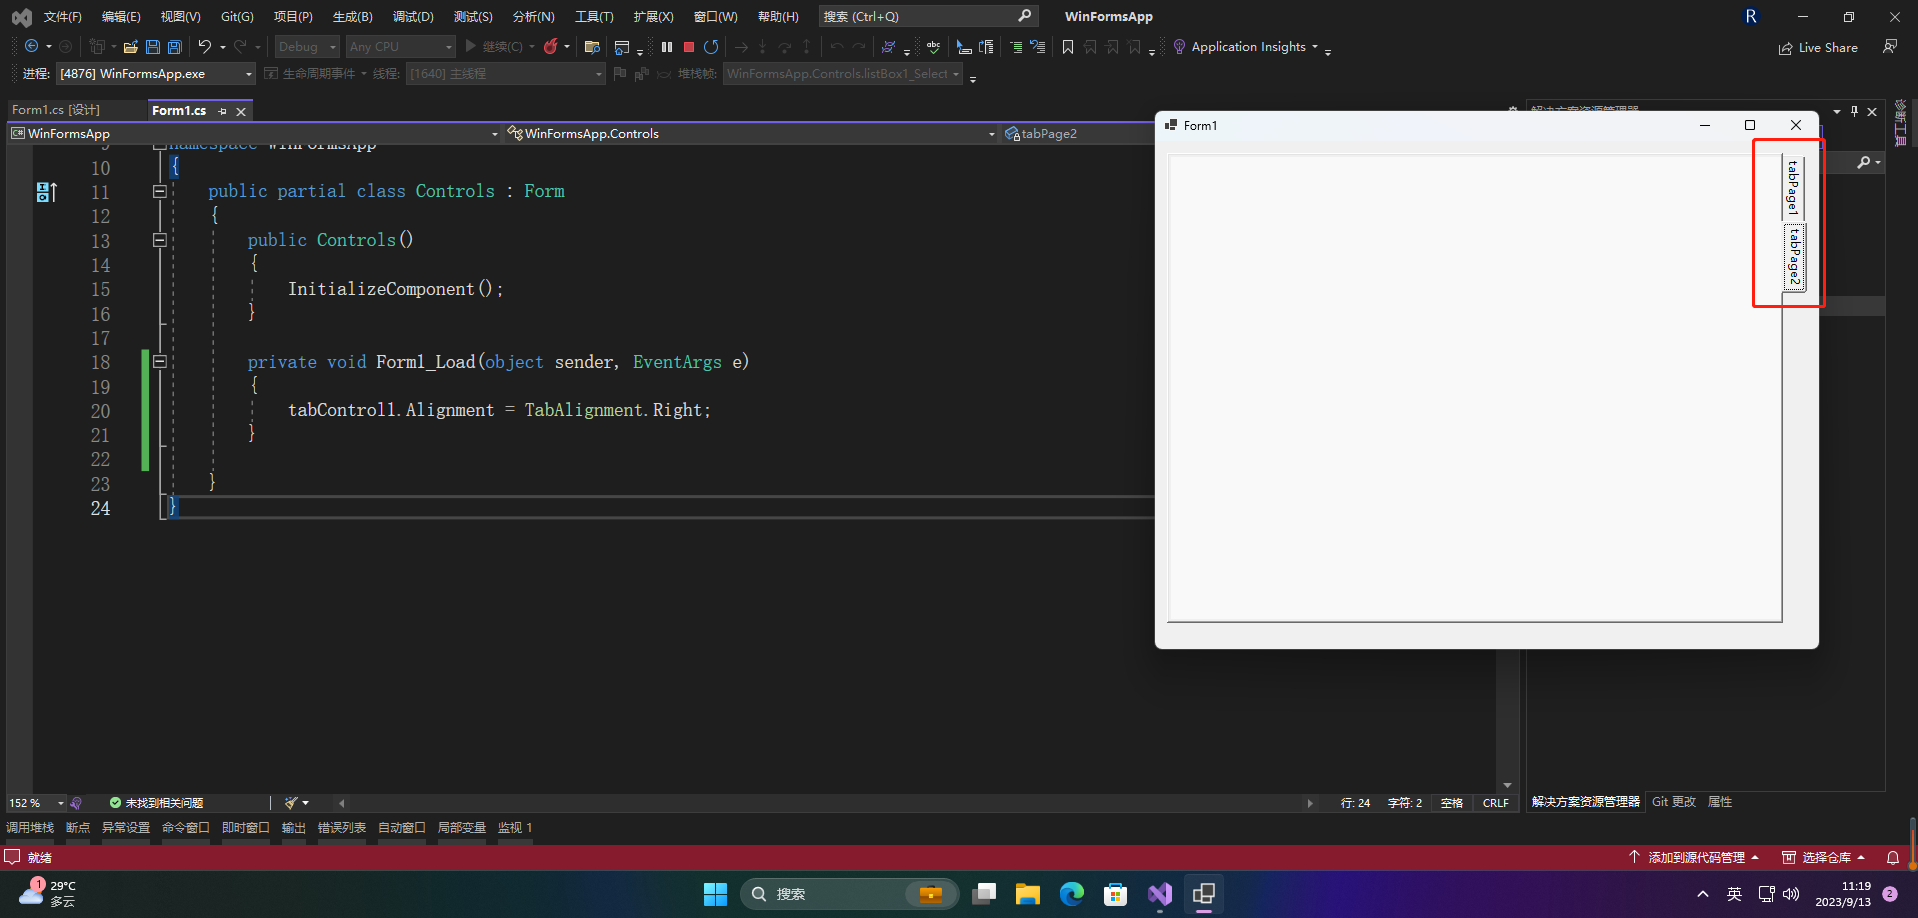Select tabPage2 in the Form1 window

[1794, 256]
